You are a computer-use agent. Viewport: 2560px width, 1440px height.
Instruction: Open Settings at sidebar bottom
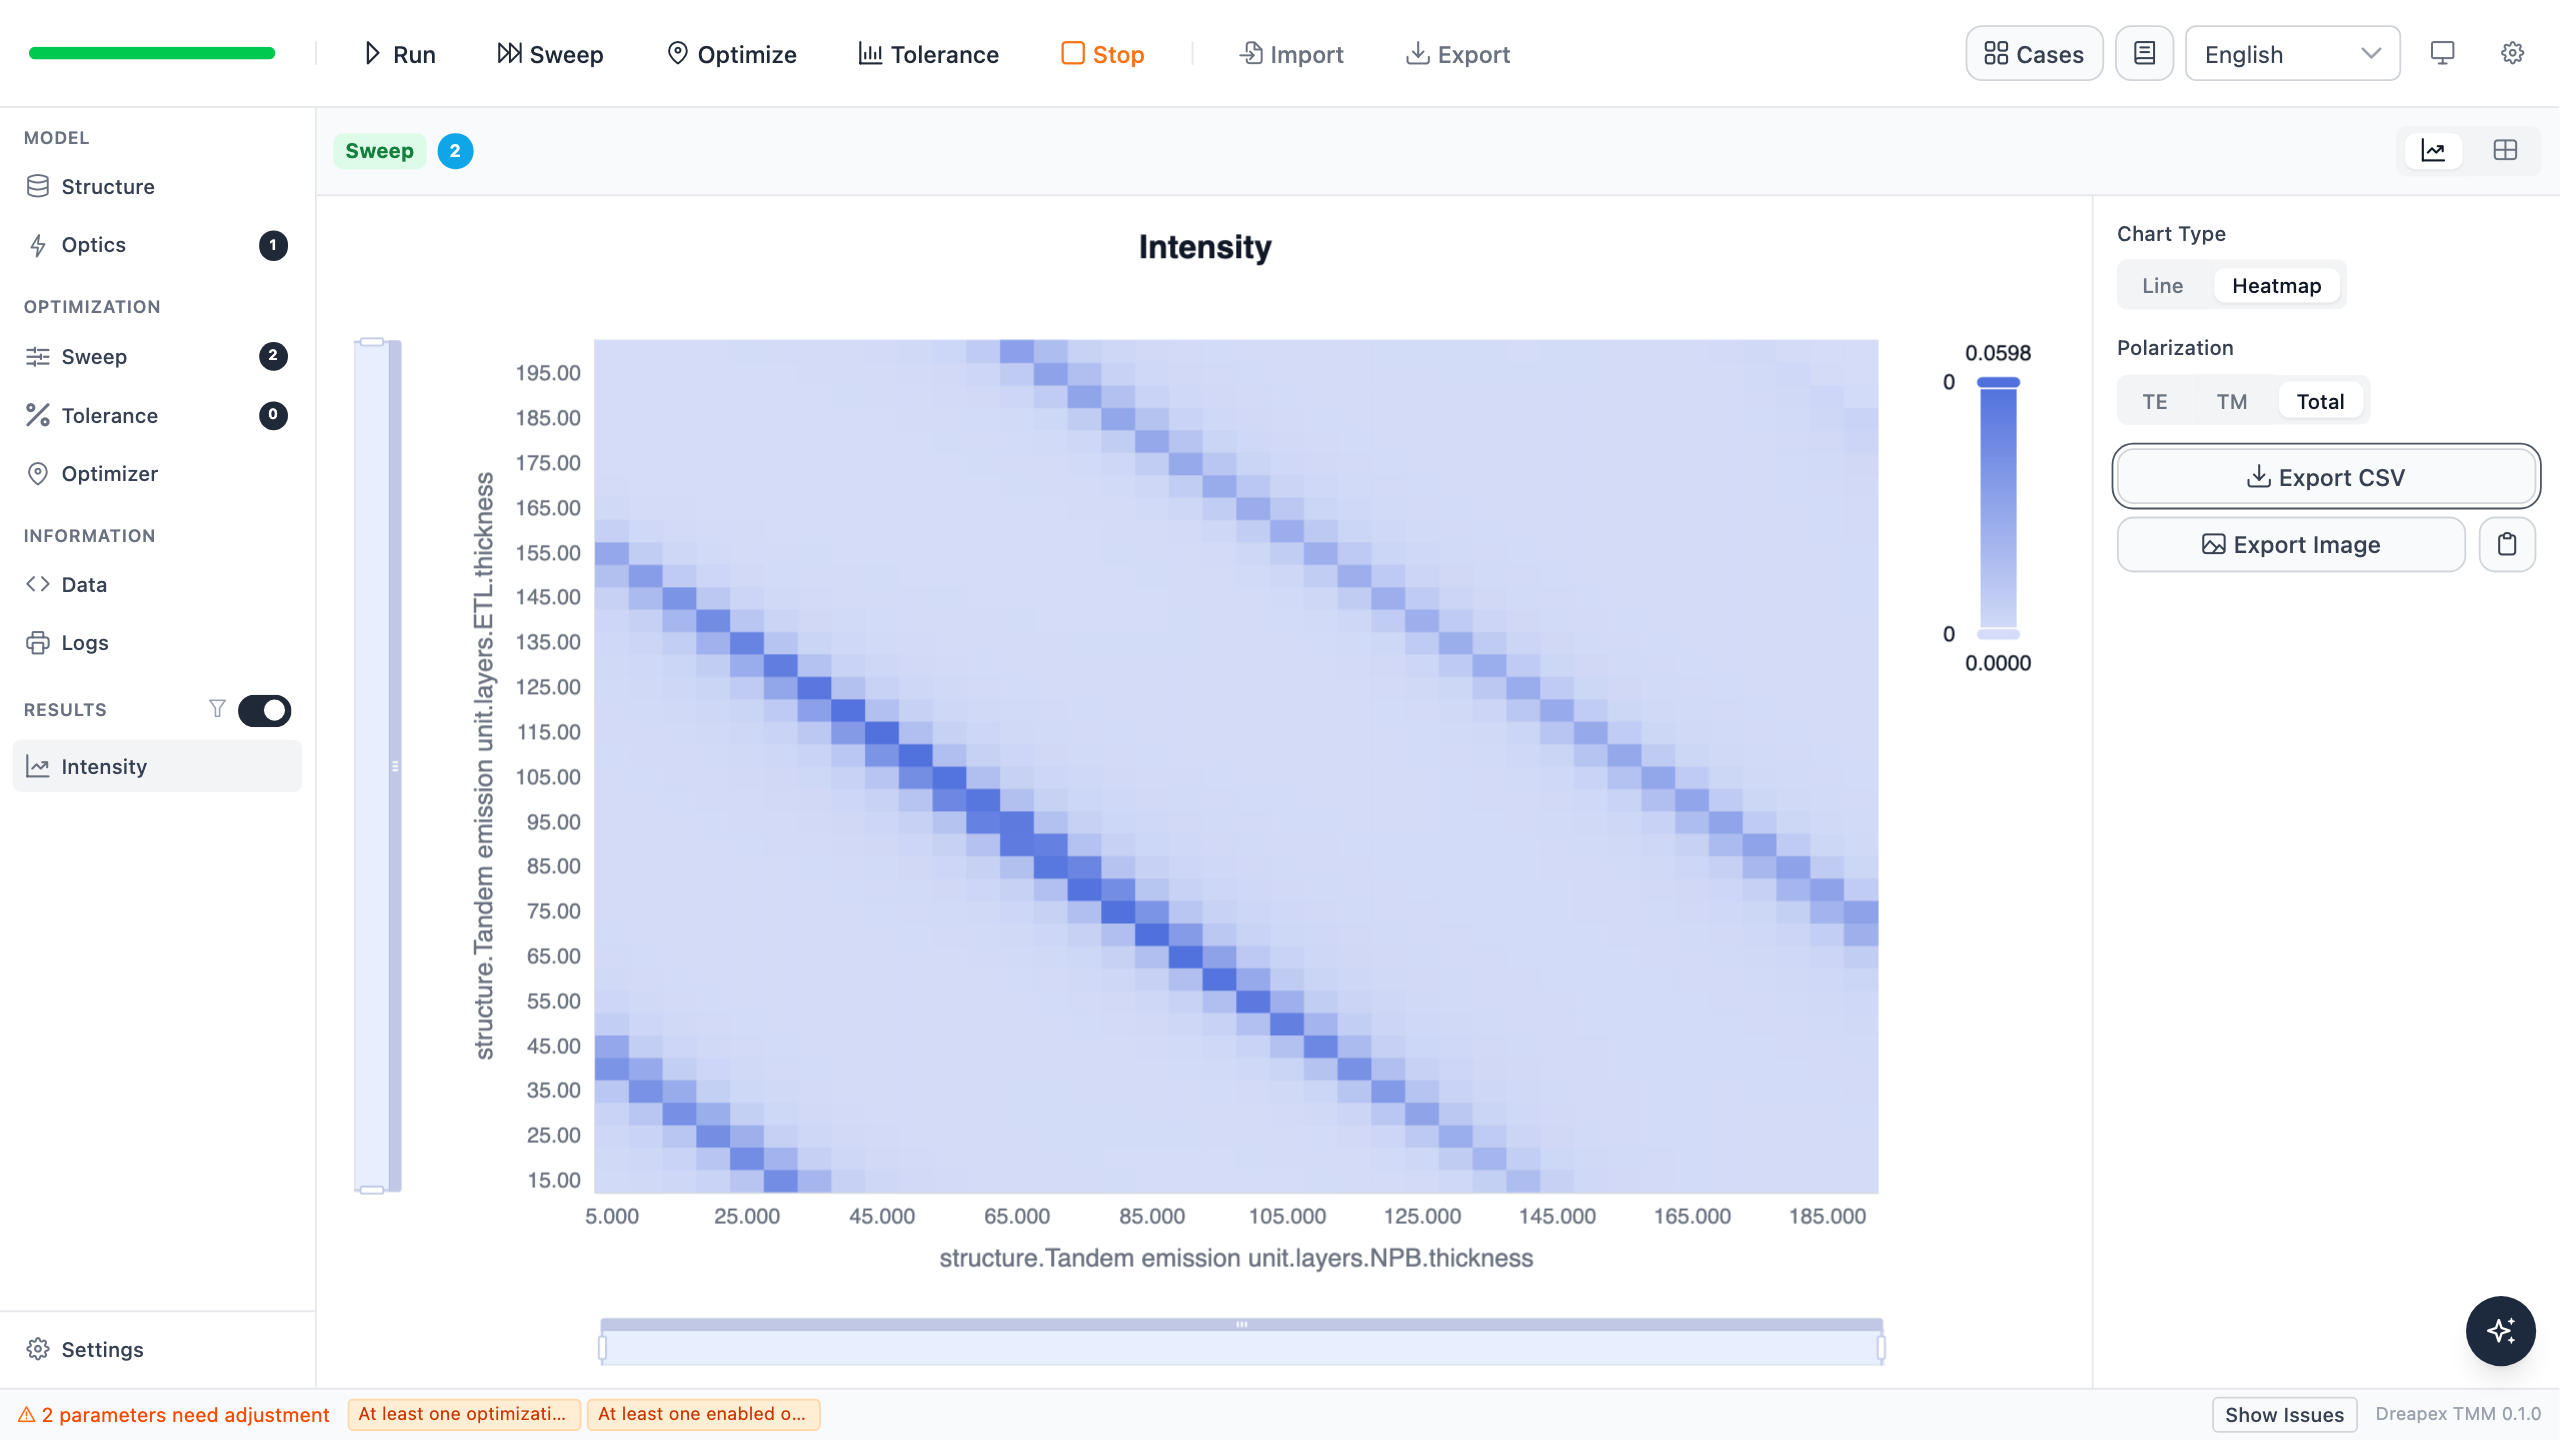[157, 1349]
